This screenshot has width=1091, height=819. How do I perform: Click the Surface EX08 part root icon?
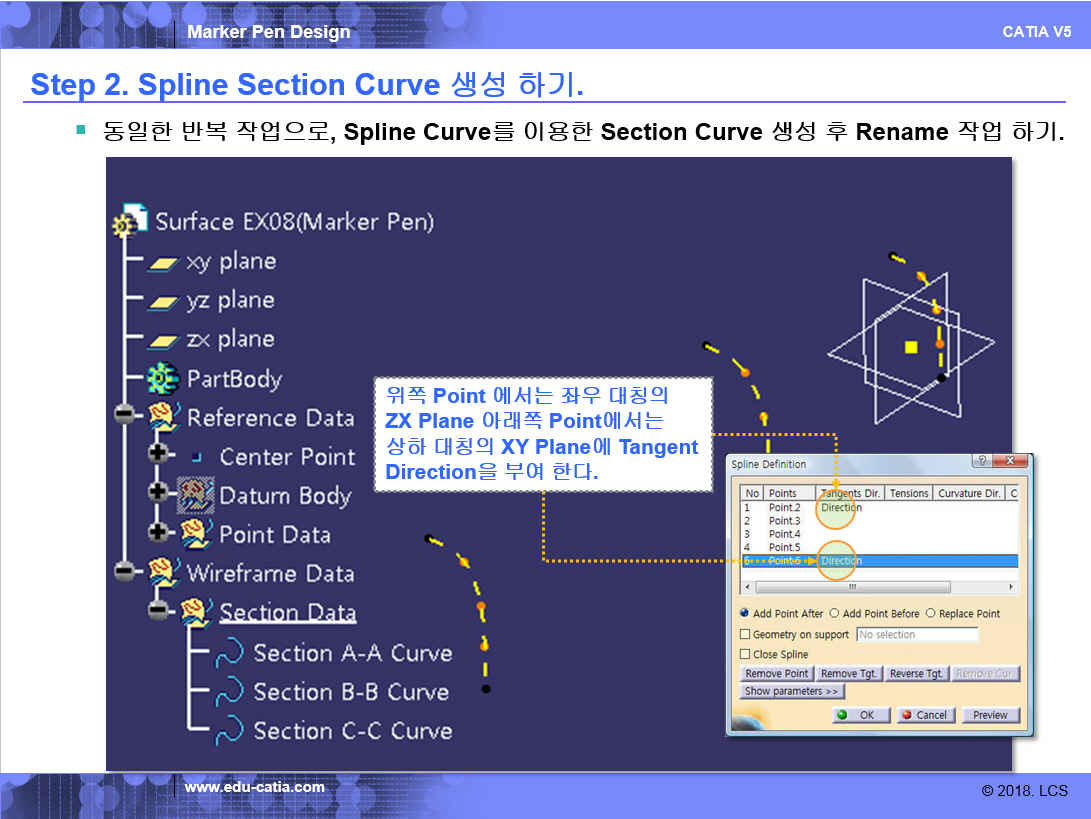125,224
